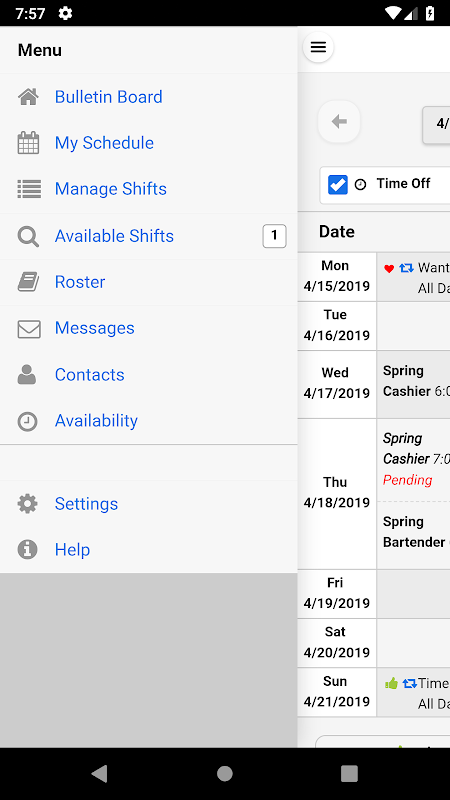The height and width of the screenshot is (800, 450).
Task: Uncheck the Time Off checkbox
Action: point(338,184)
